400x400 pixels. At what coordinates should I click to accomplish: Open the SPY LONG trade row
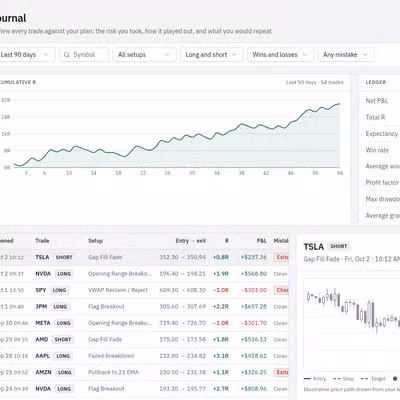(x=144, y=290)
